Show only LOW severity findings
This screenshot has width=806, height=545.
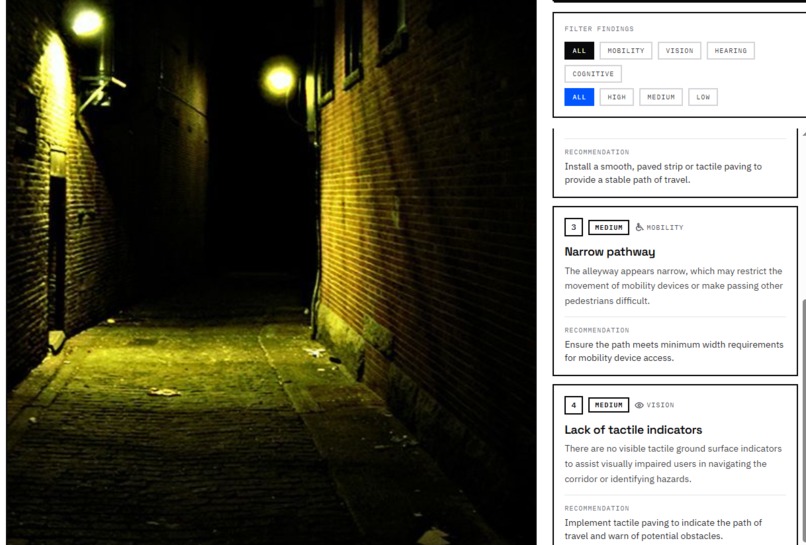click(x=703, y=97)
